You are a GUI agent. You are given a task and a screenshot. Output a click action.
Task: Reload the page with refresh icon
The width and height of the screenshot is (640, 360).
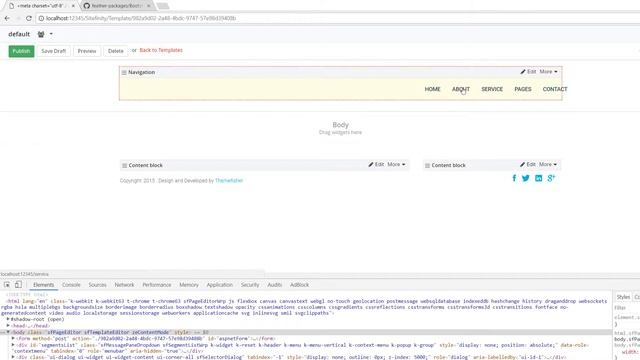click(x=29, y=18)
